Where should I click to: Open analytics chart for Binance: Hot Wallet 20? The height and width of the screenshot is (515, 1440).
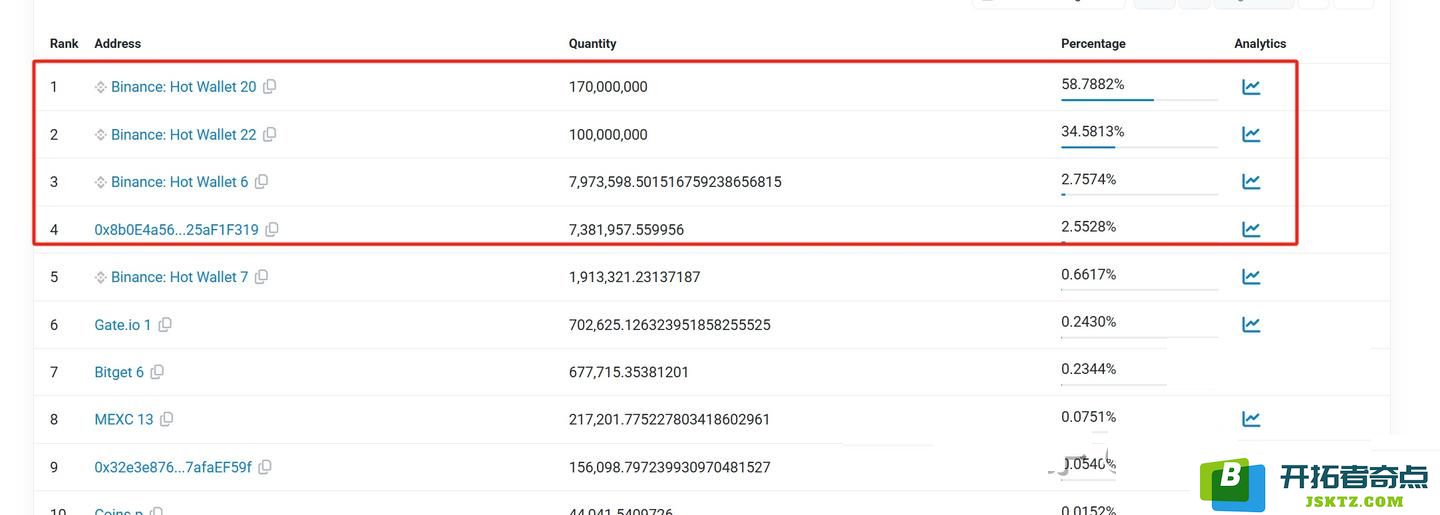point(1251,87)
